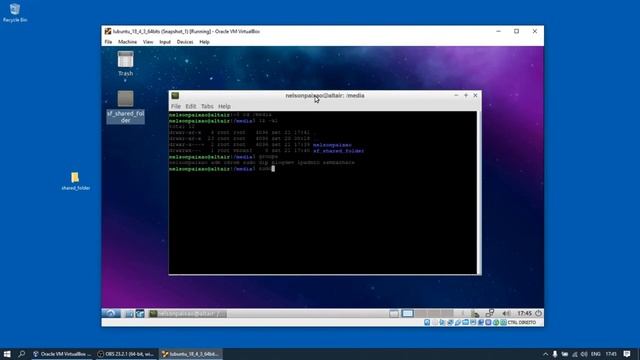Viewport: 640px width, 360px height.
Task: Click the Lubuntu panel clock showing 17:45
Action: [524, 313]
